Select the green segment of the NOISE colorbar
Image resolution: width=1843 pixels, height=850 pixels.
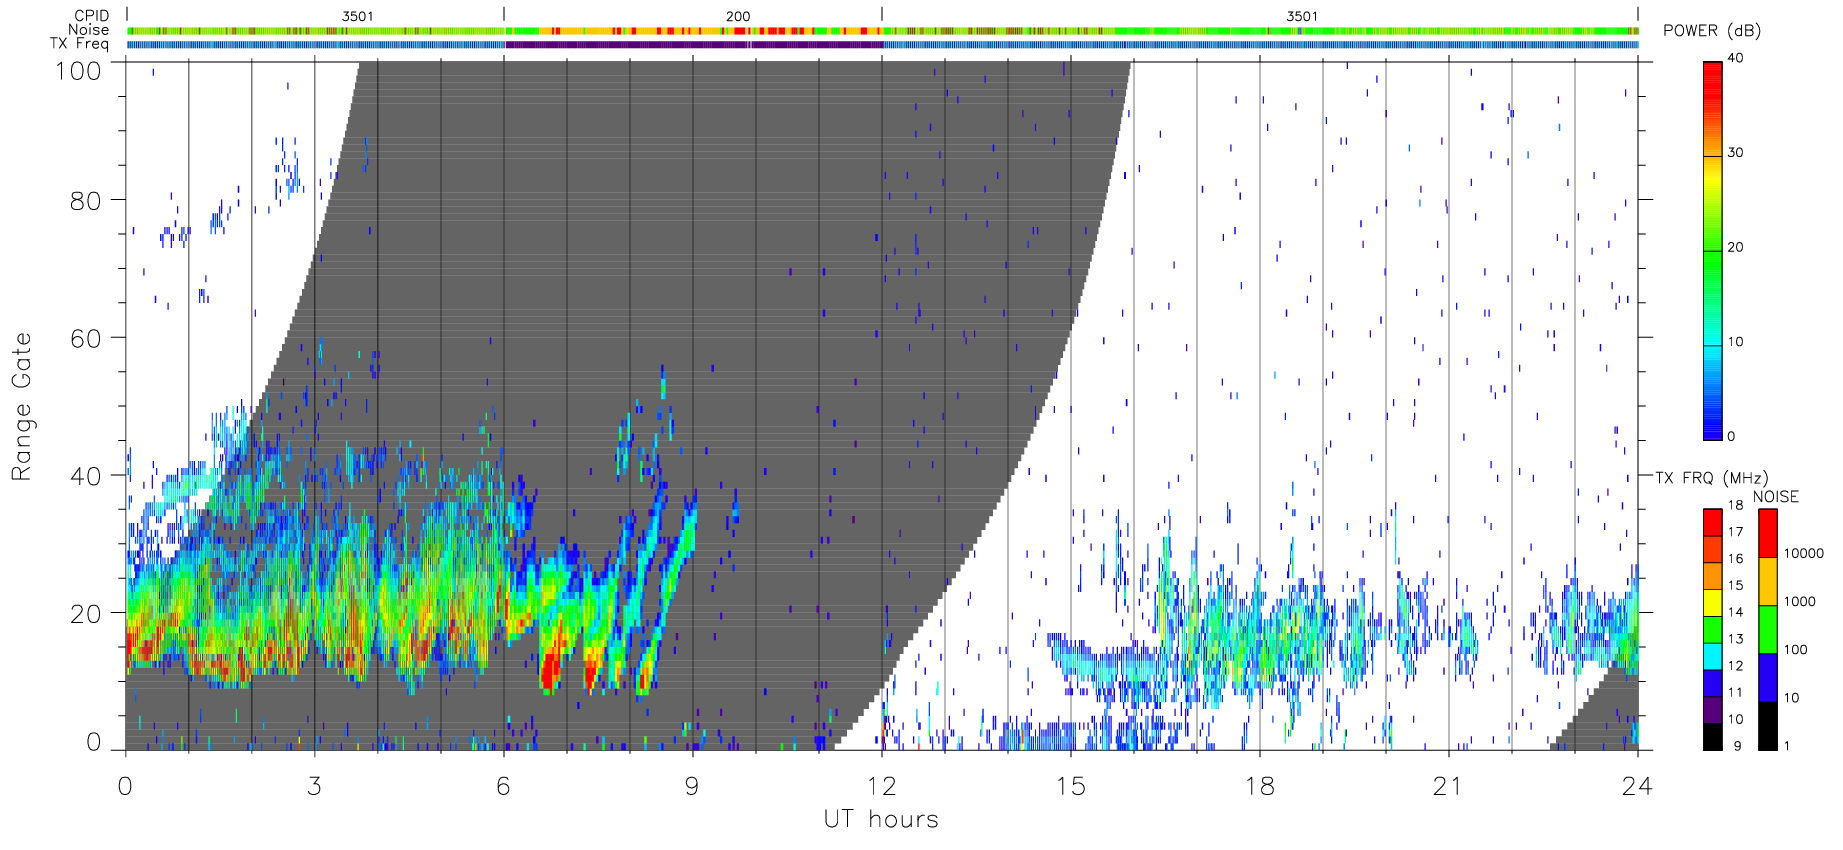(1768, 630)
